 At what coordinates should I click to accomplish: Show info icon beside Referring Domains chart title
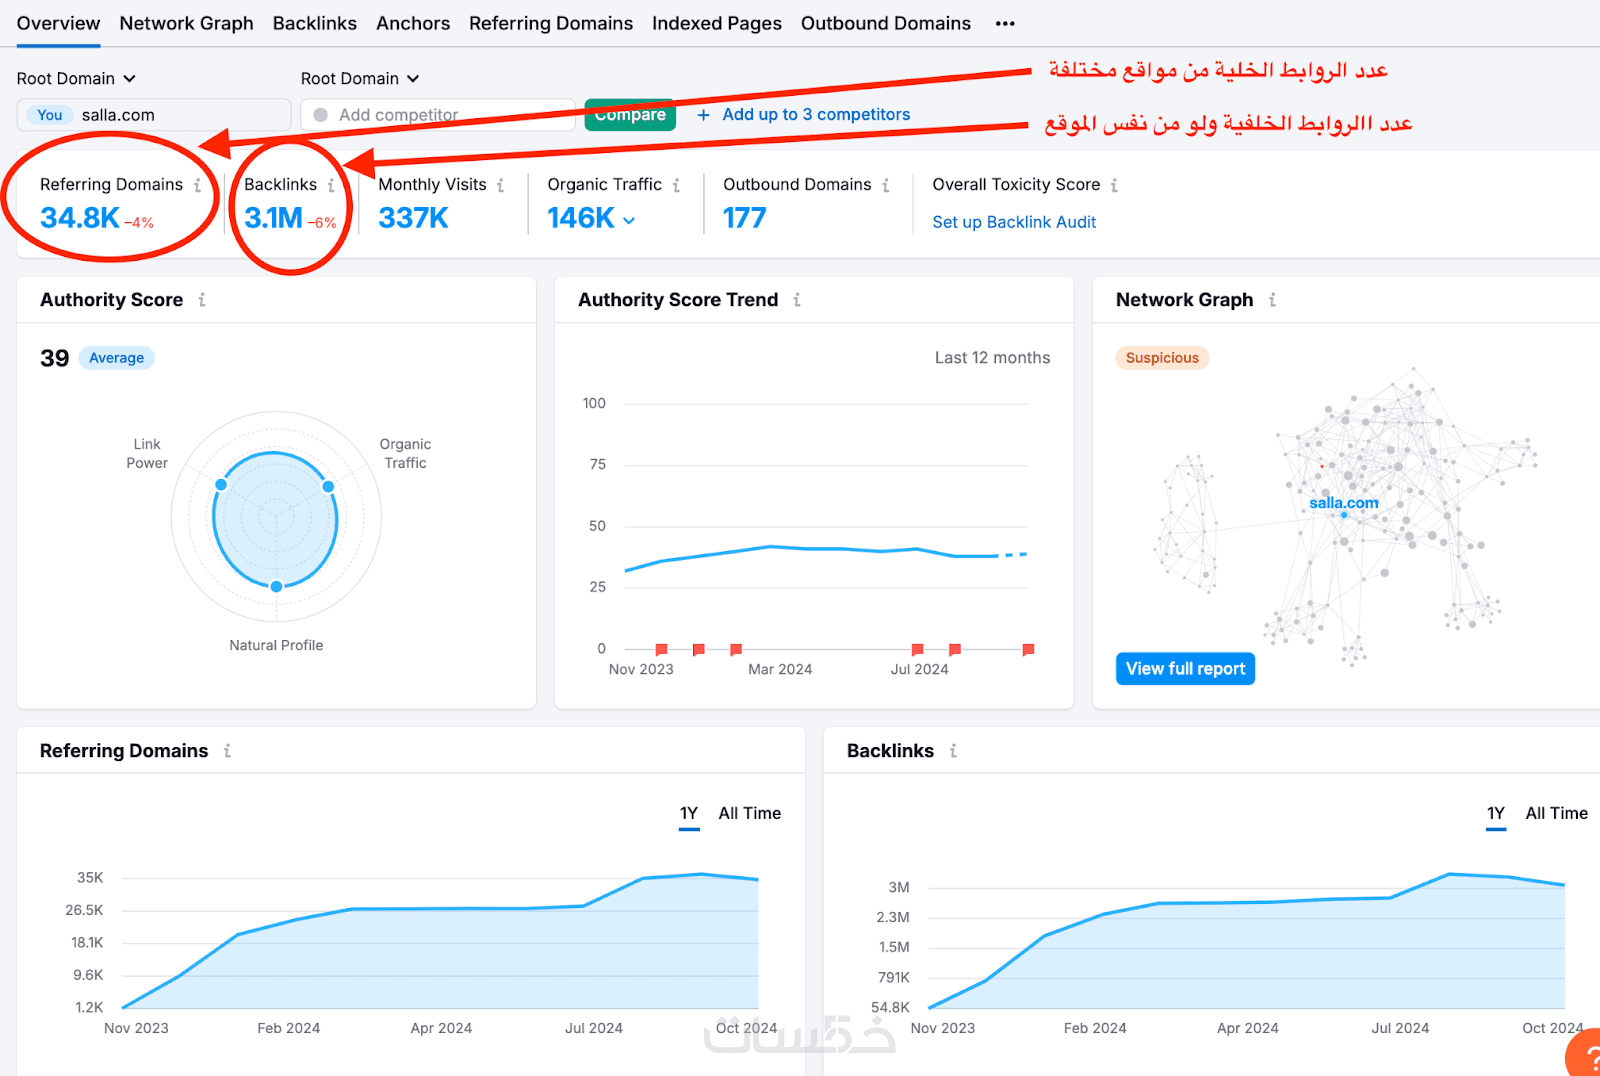coord(228,751)
